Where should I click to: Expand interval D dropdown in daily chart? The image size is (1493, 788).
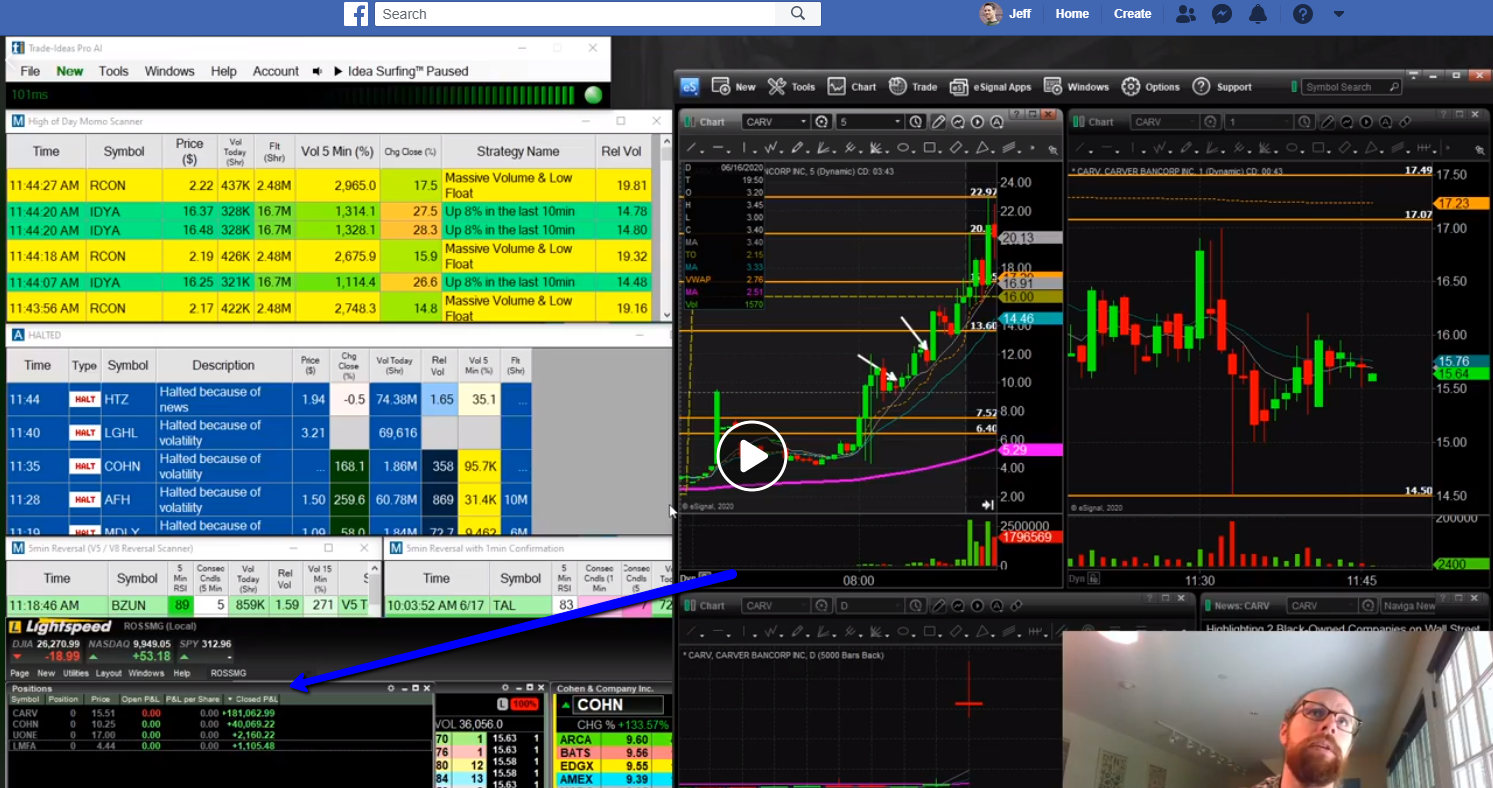[898, 606]
